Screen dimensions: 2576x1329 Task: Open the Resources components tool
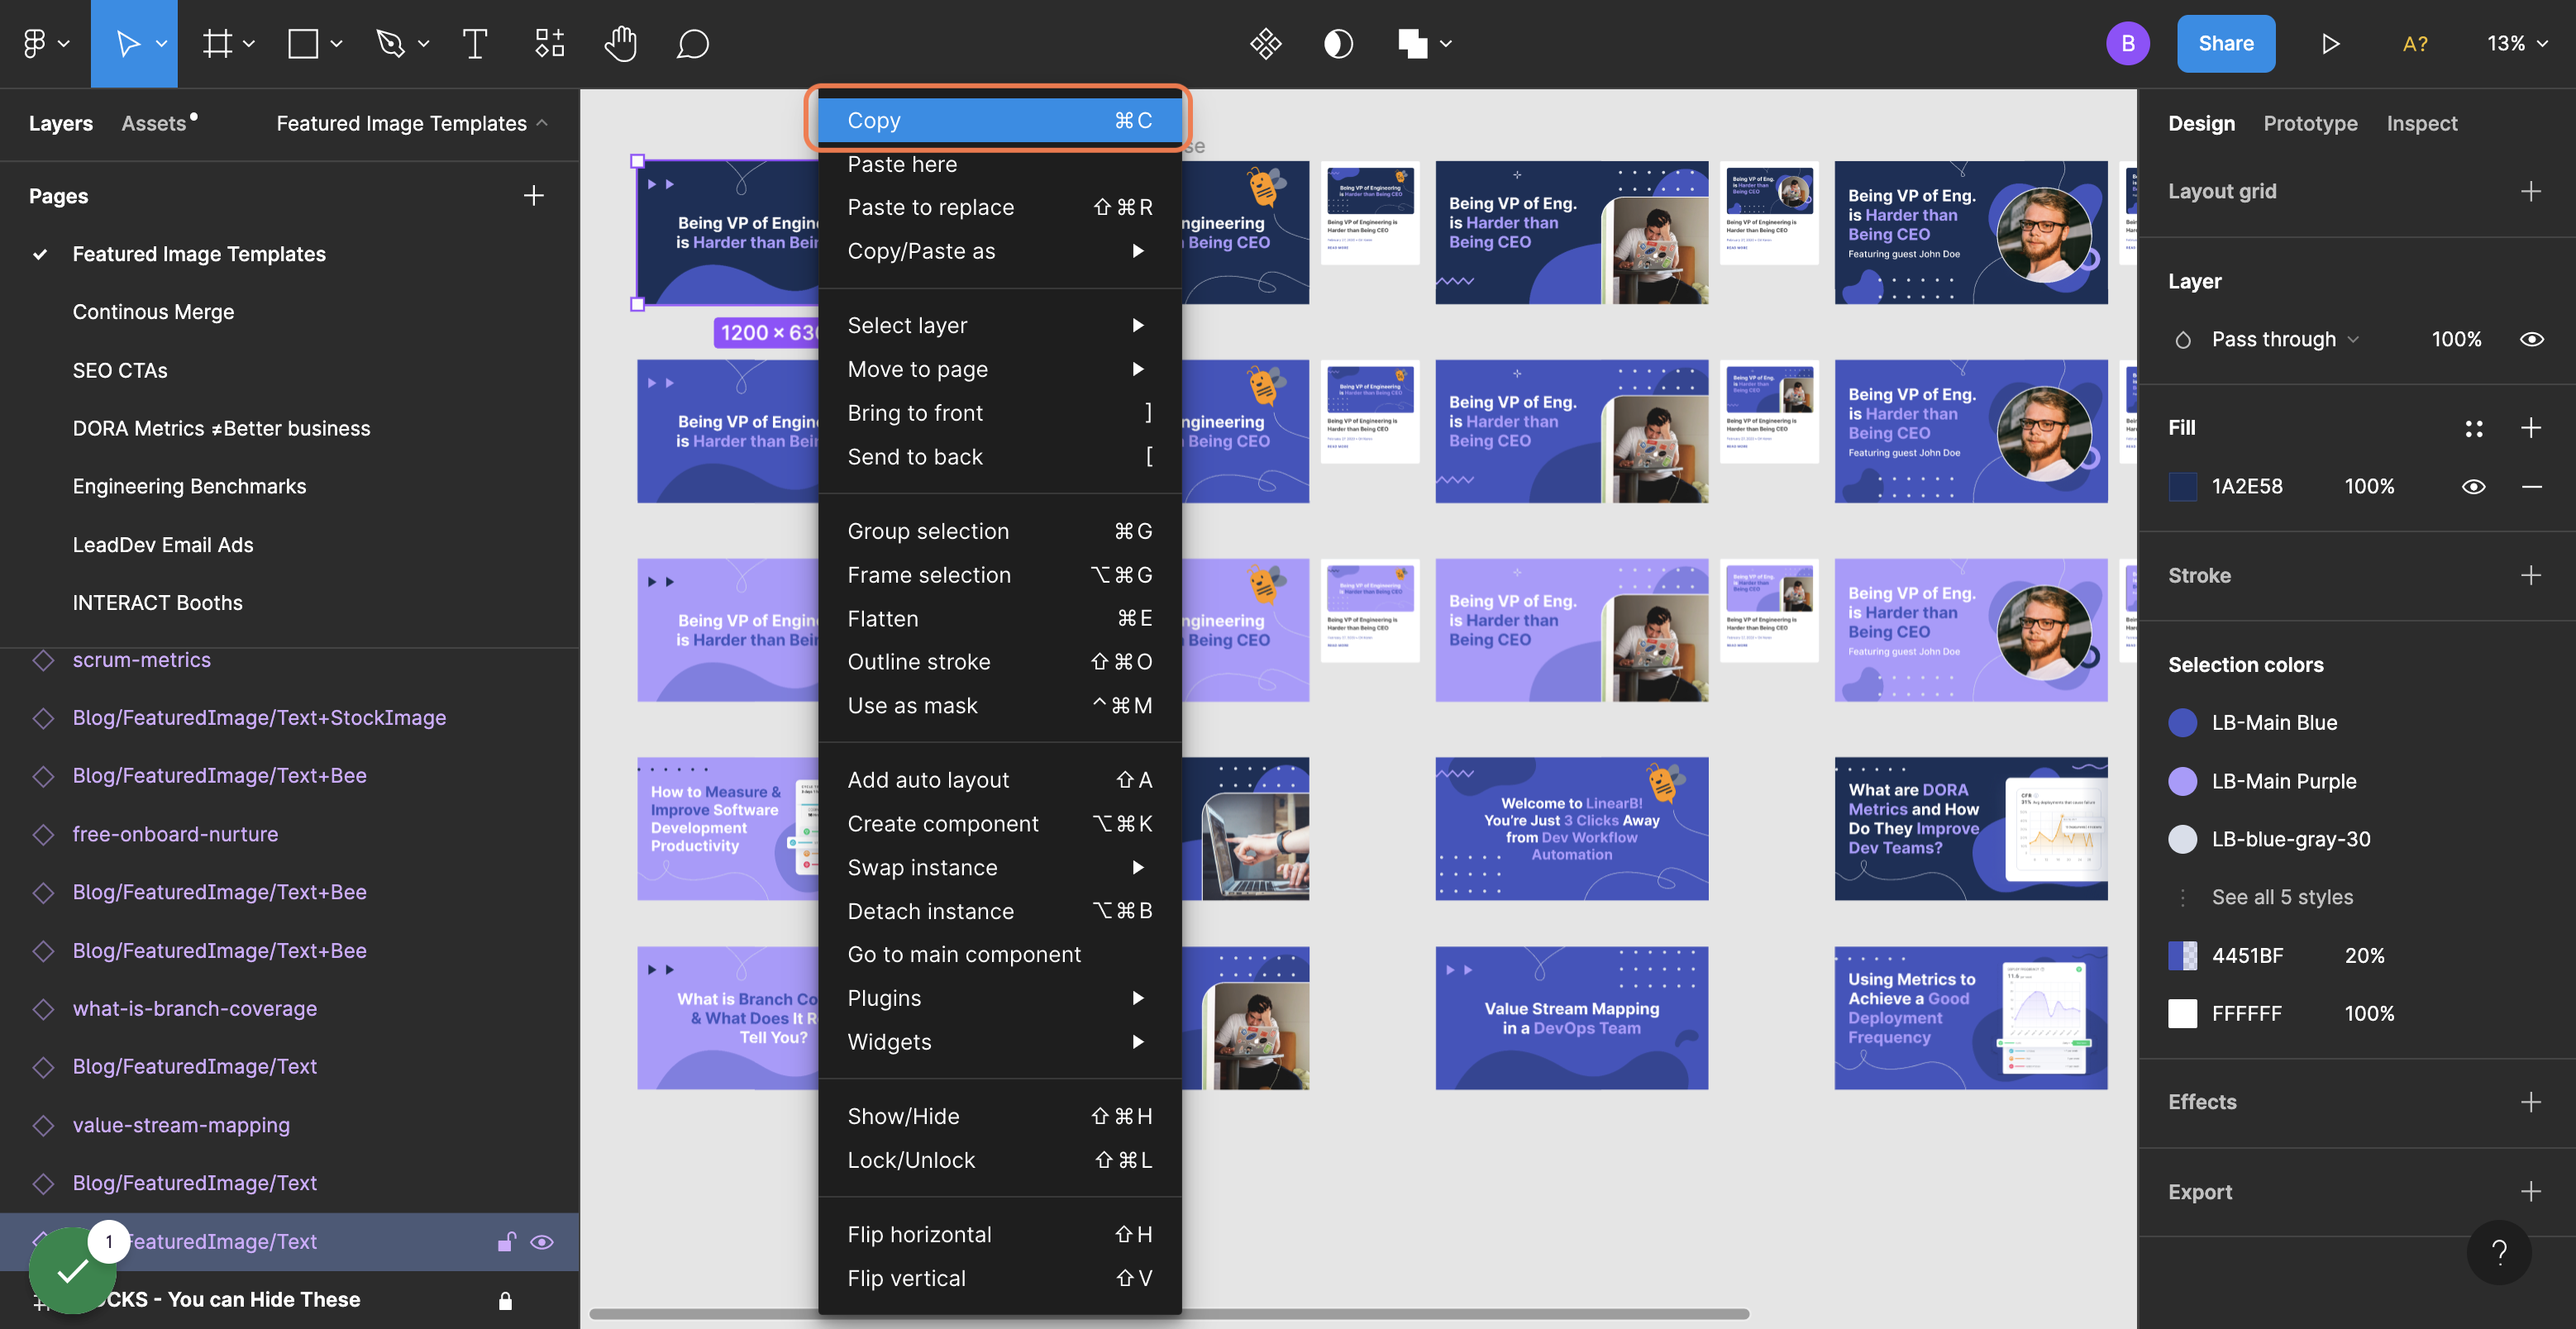(549, 43)
